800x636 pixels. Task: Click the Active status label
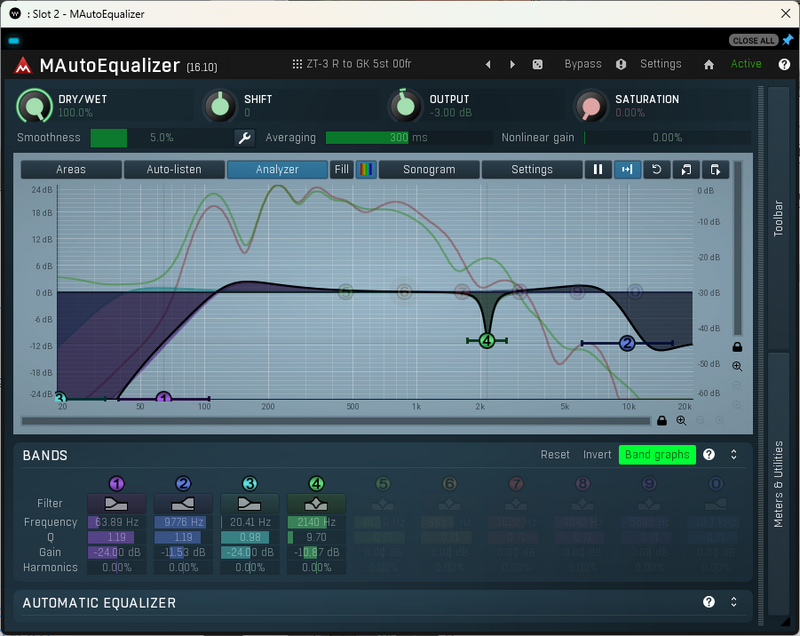pos(746,64)
